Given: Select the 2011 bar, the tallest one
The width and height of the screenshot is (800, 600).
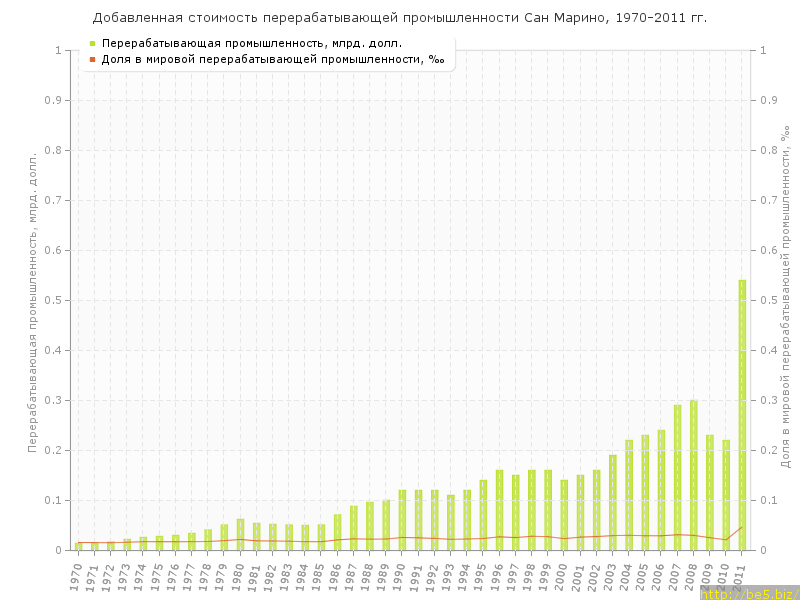Looking at the screenshot, I should tap(742, 415).
